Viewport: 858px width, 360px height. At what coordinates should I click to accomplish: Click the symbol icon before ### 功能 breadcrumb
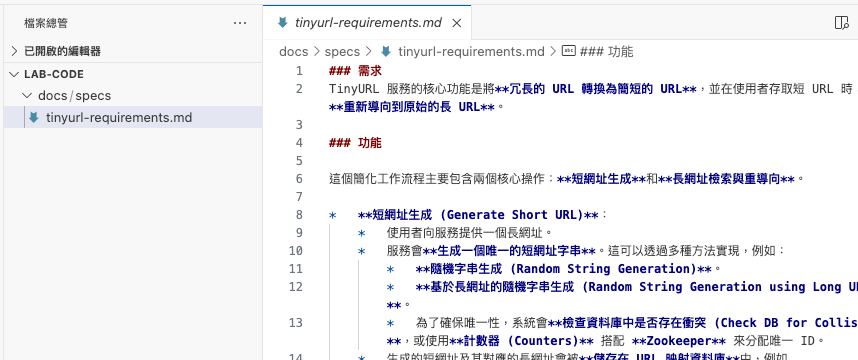pos(569,51)
